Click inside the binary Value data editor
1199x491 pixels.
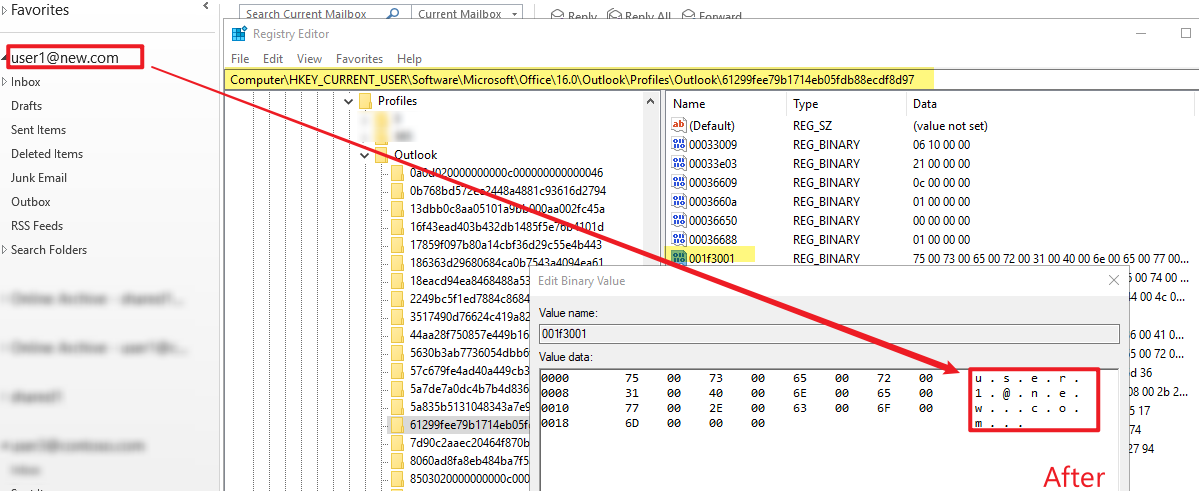pos(829,430)
